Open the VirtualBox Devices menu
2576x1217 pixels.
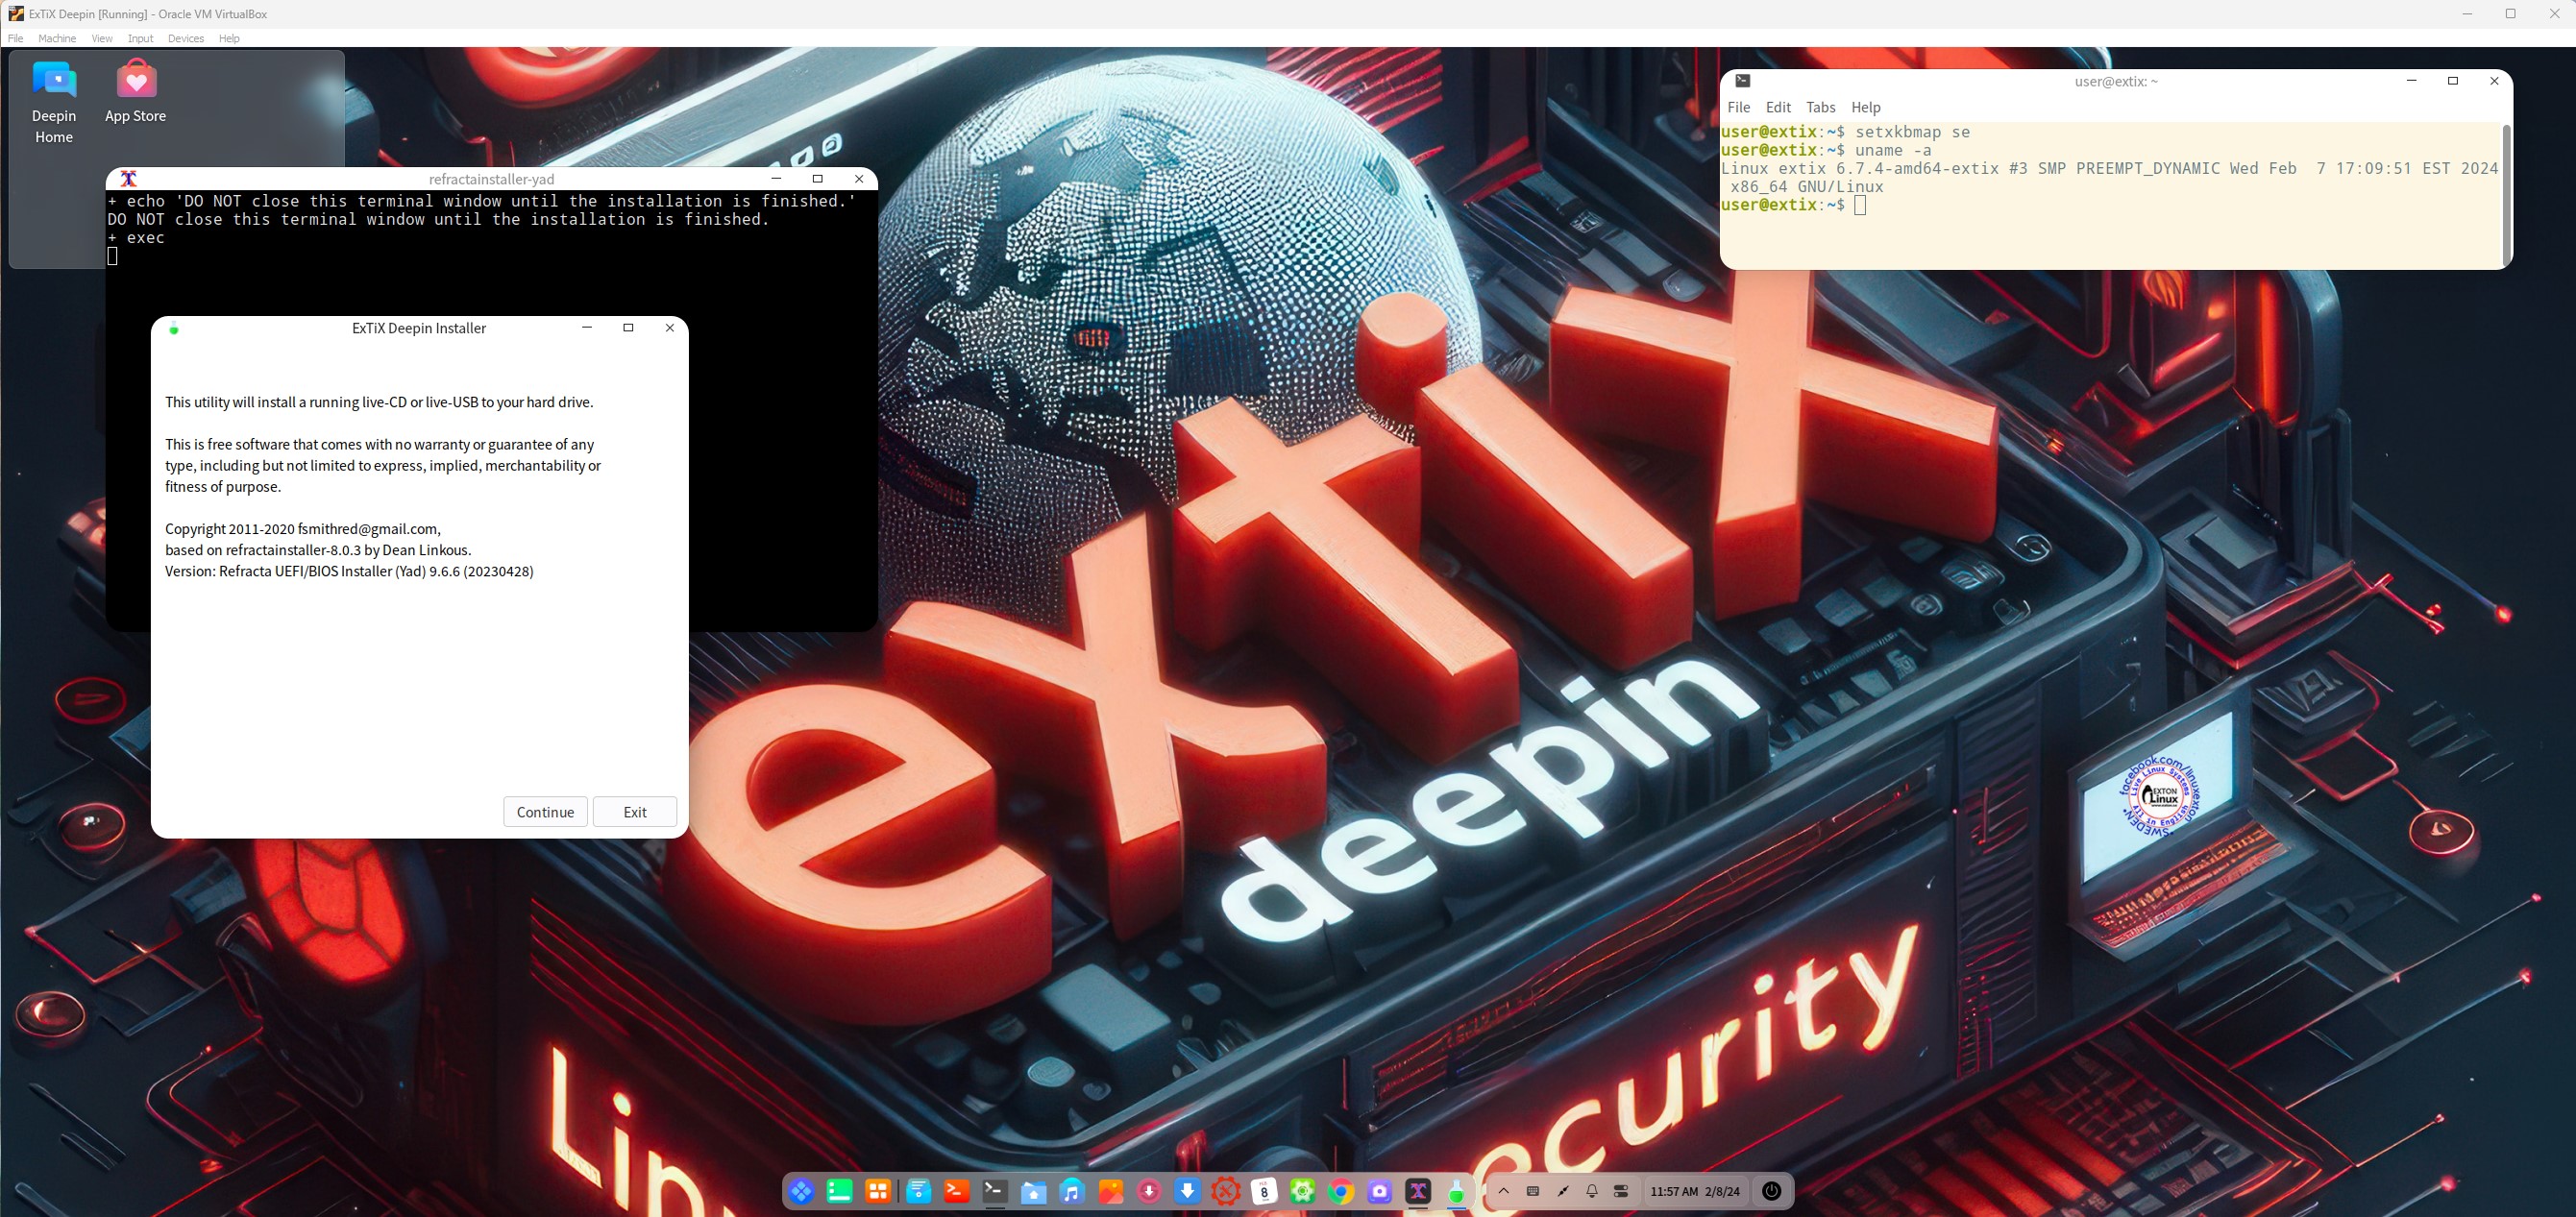[x=186, y=38]
